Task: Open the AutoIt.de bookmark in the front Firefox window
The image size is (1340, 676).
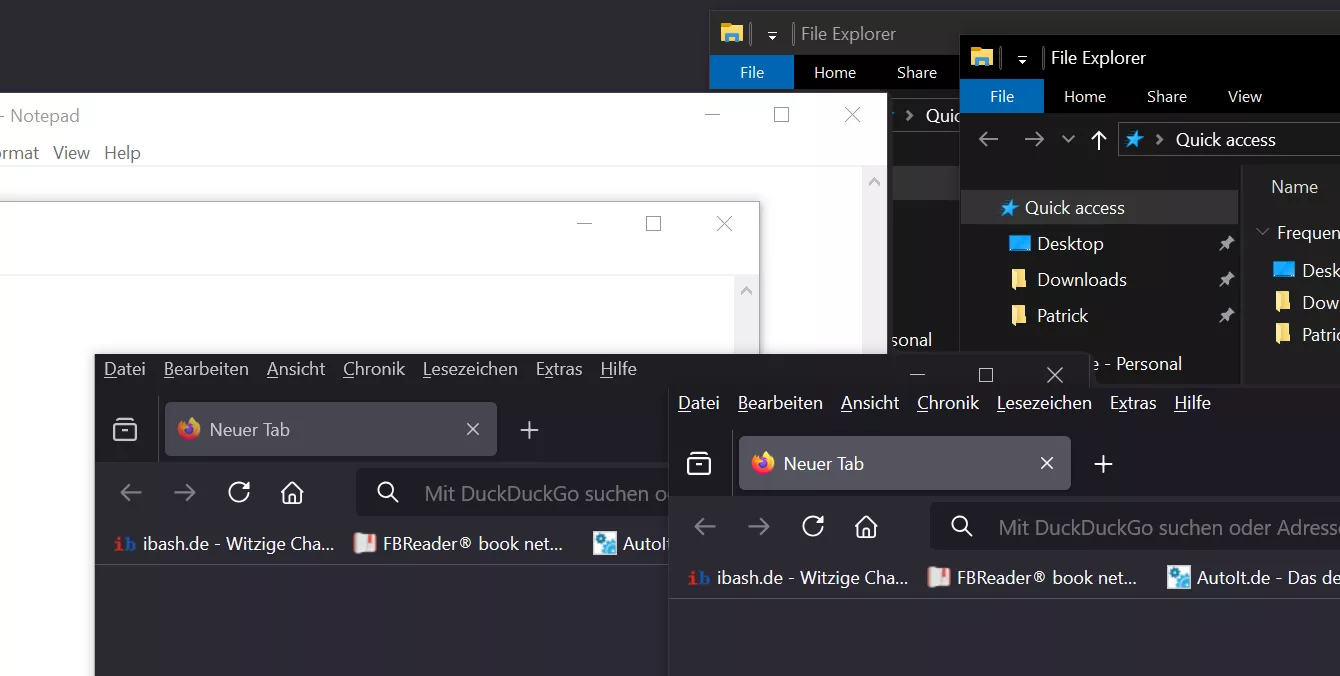Action: (1252, 577)
